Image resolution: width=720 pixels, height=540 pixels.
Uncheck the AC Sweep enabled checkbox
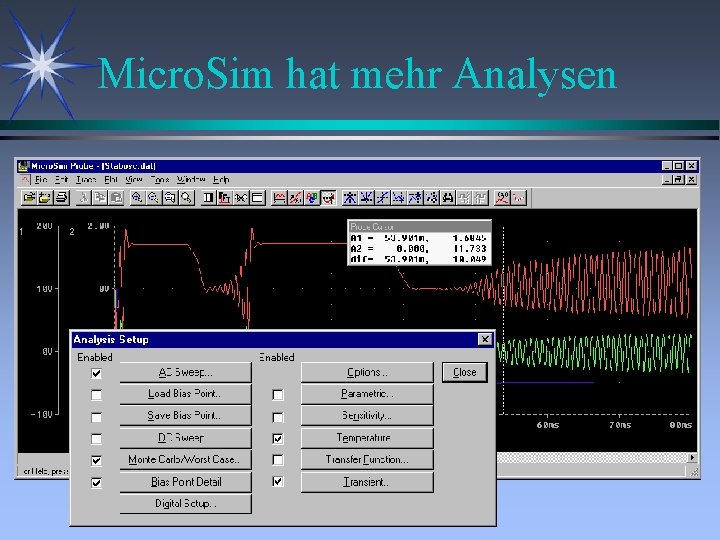pyautogui.click(x=96, y=373)
